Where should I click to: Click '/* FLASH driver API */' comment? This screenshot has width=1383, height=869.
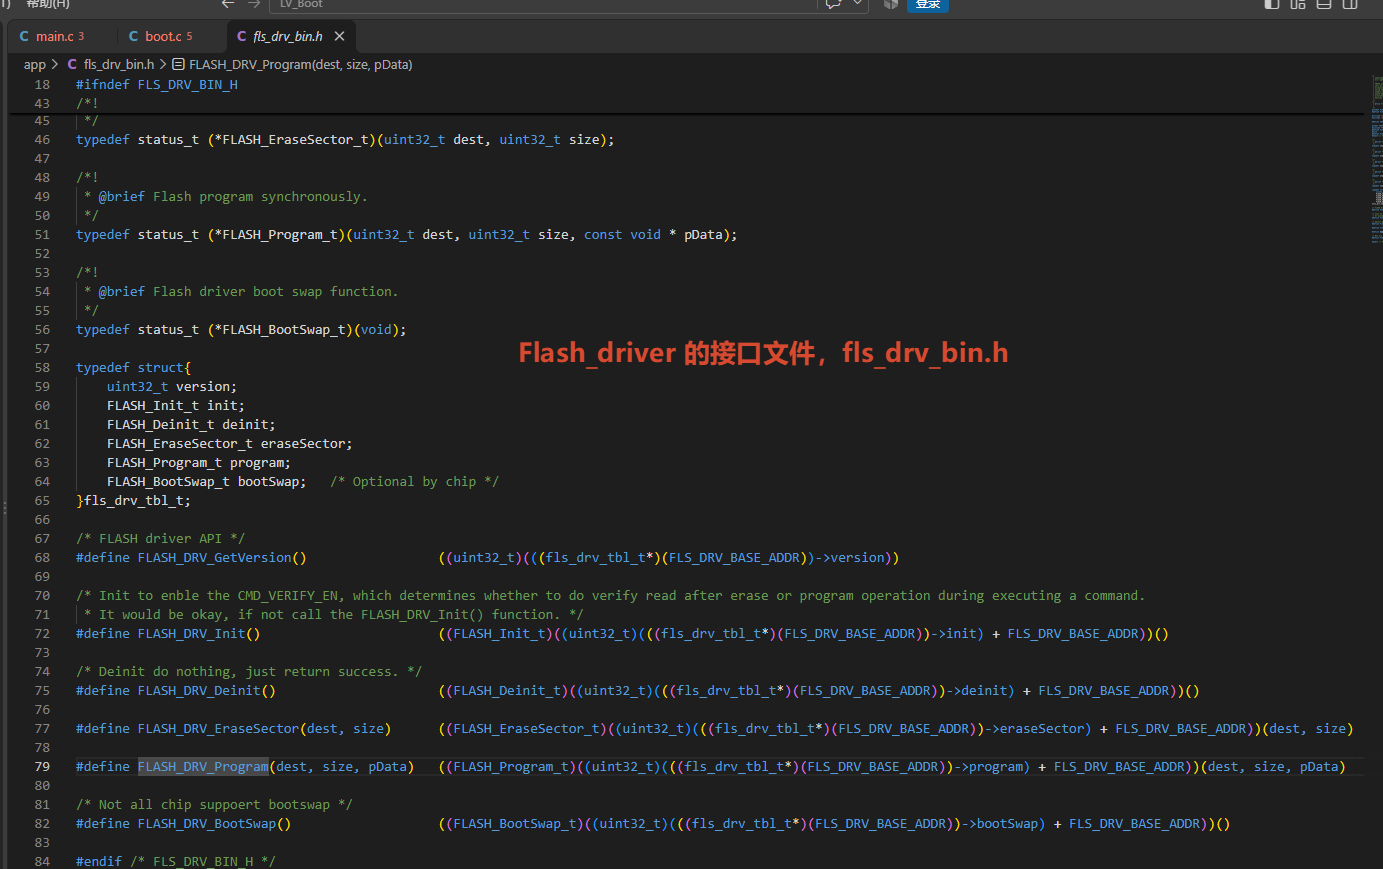(160, 539)
